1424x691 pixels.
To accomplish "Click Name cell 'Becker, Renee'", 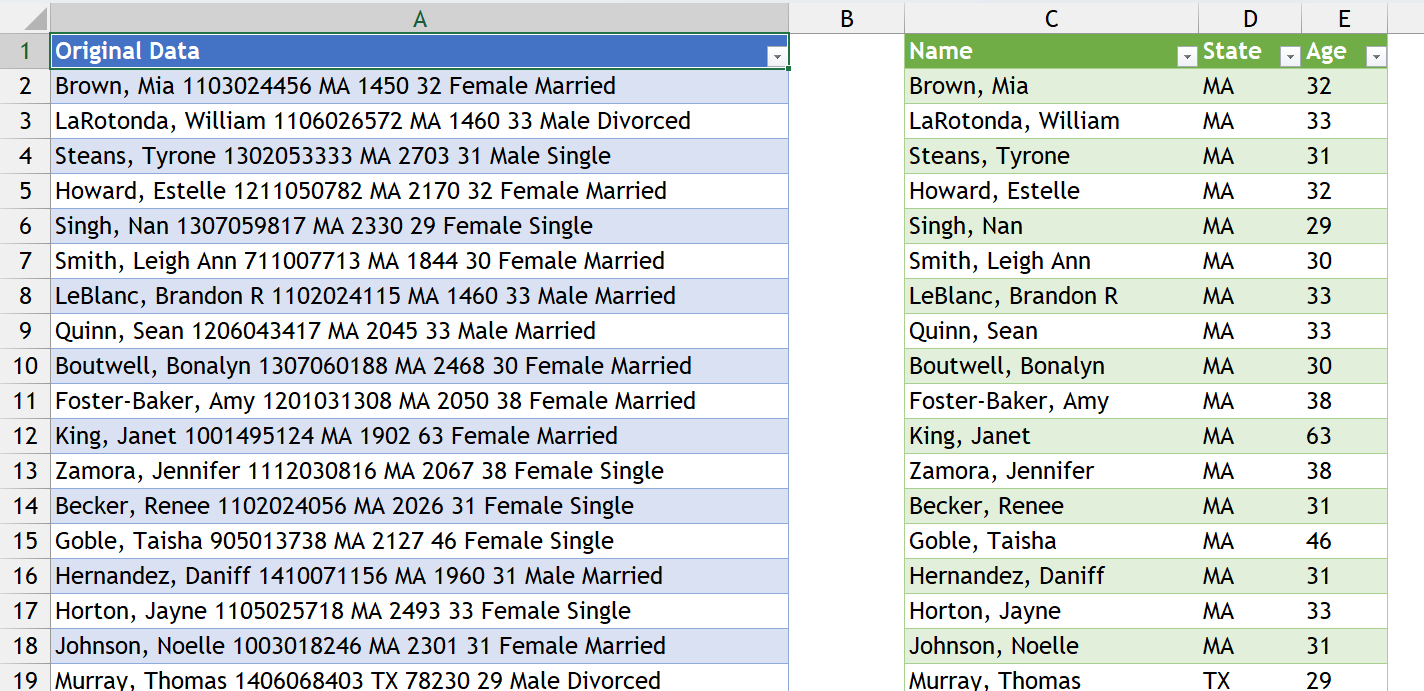I will click(1051, 506).
